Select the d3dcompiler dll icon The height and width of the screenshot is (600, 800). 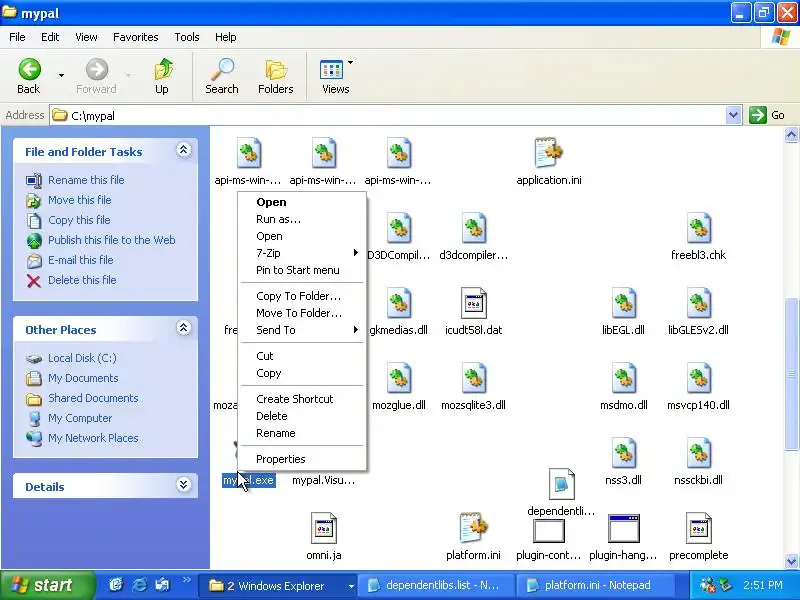click(x=473, y=228)
